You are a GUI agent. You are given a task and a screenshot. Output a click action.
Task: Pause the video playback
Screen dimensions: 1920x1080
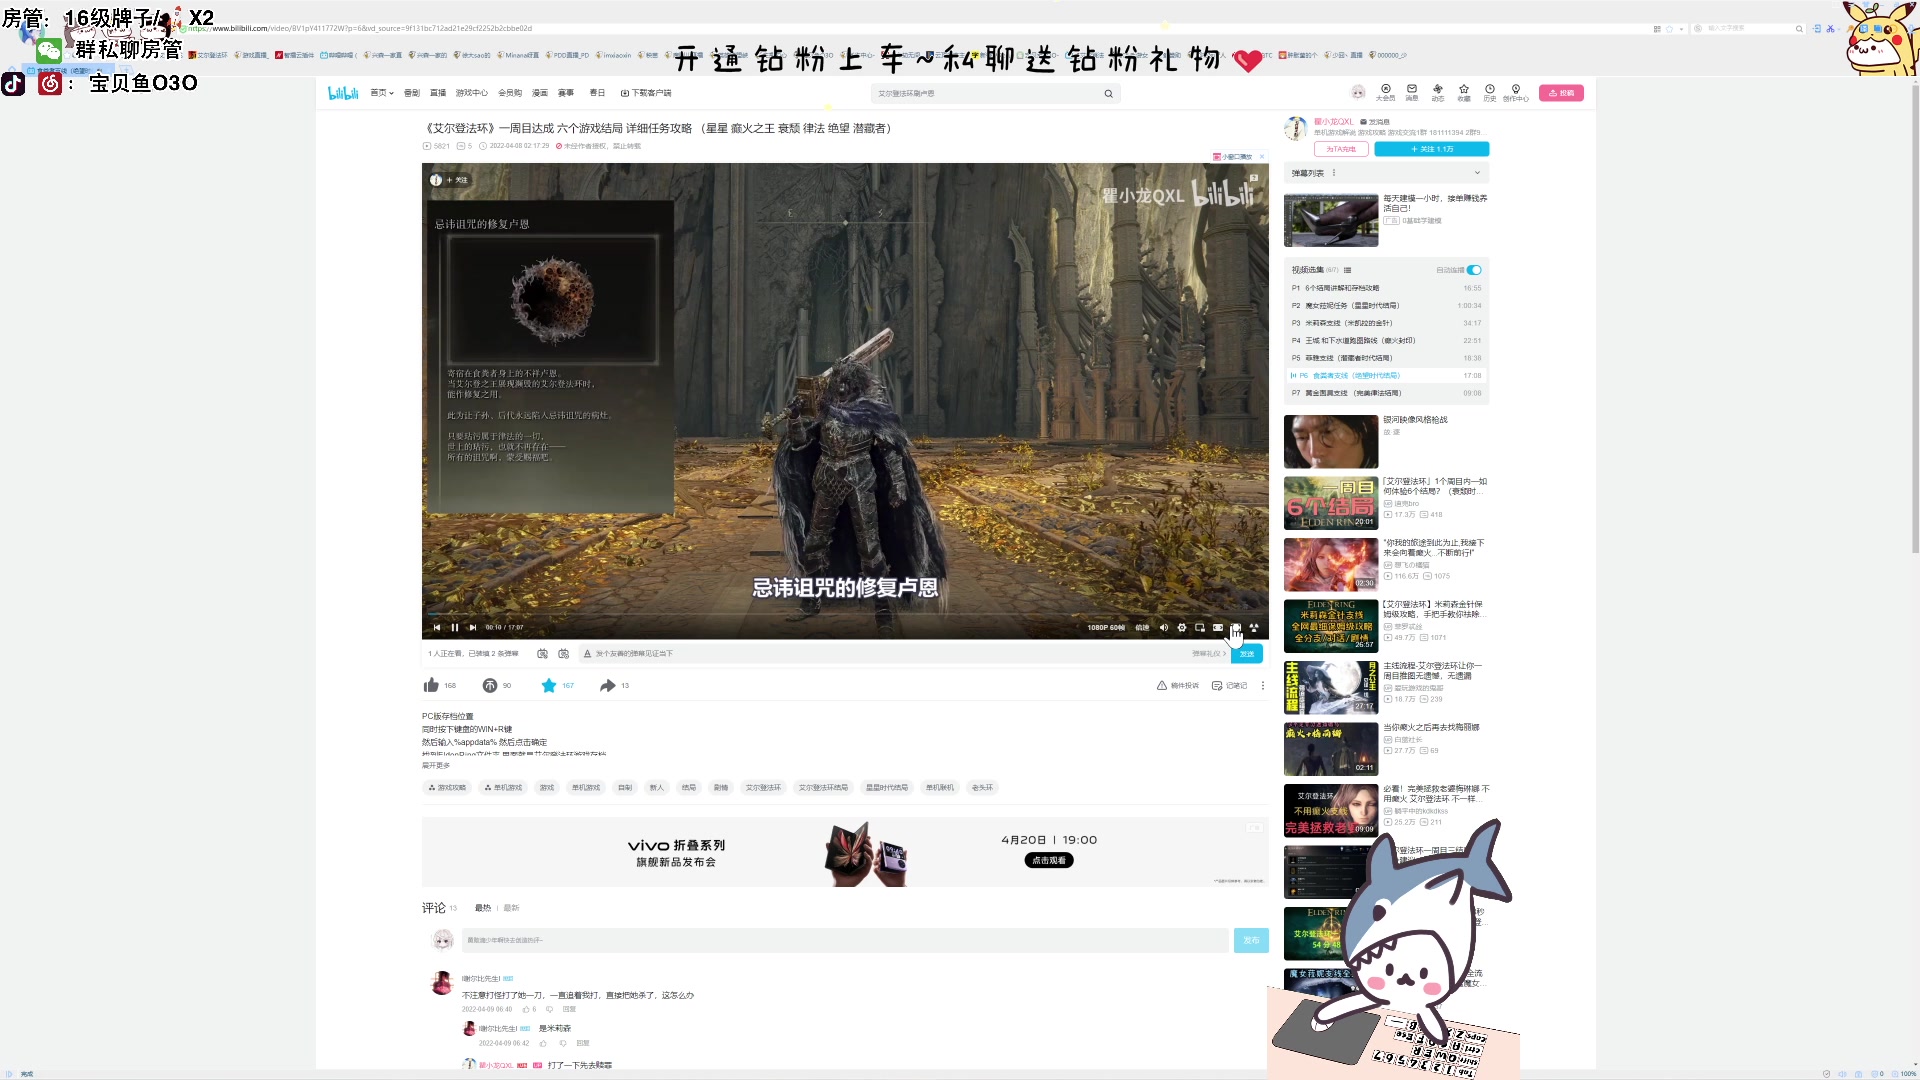pyautogui.click(x=455, y=628)
